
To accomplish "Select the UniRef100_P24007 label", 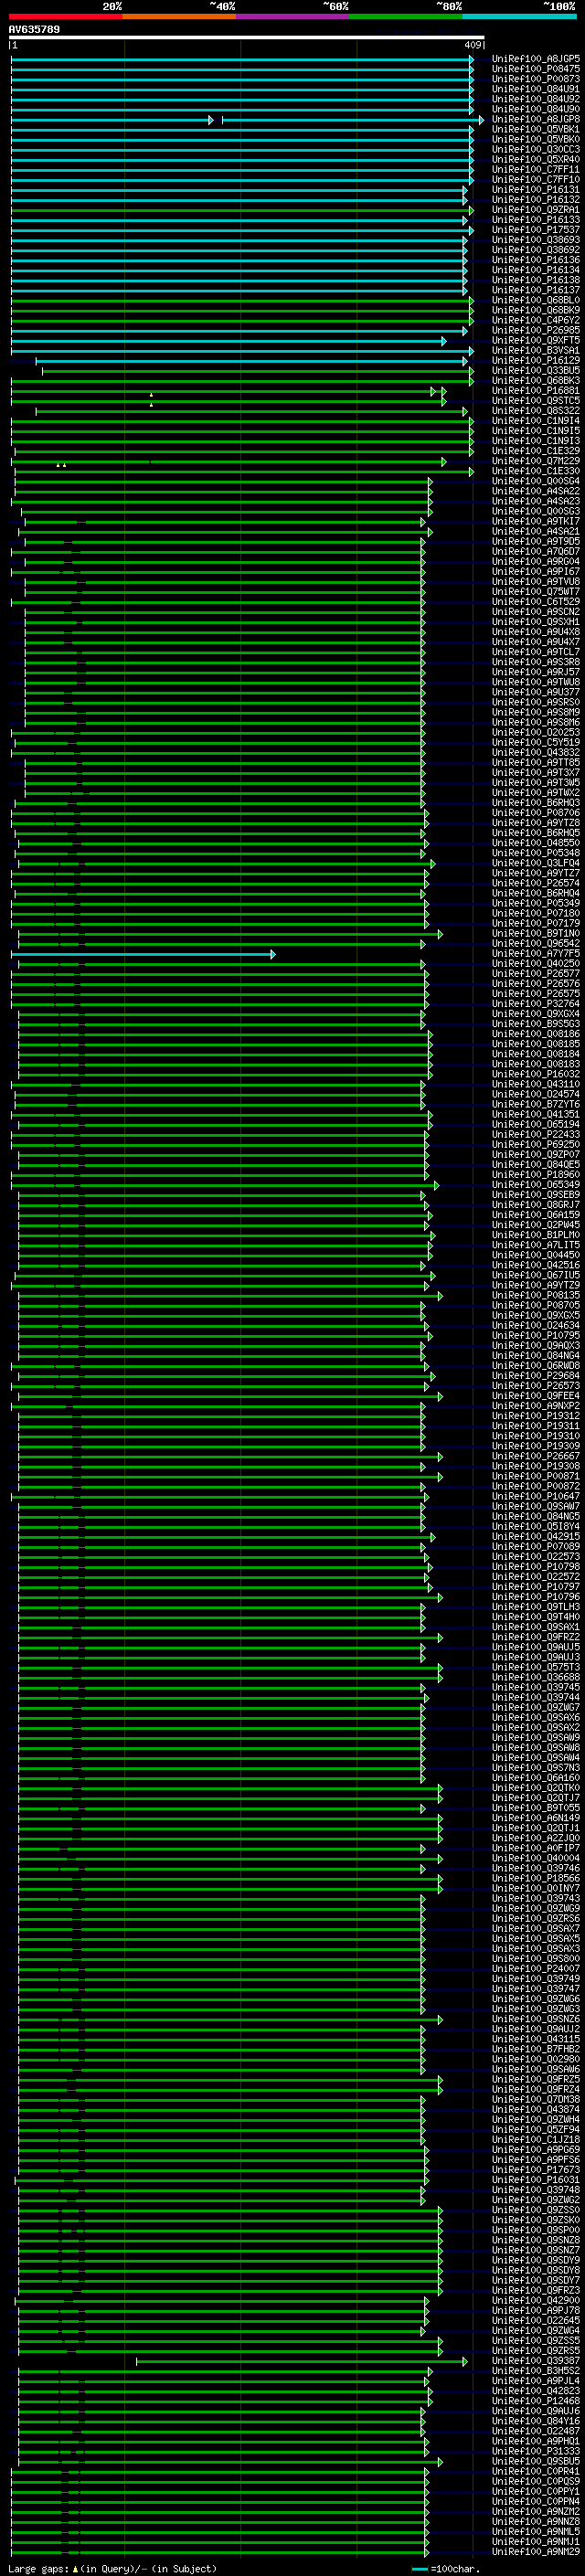I will pyautogui.click(x=536, y=1969).
